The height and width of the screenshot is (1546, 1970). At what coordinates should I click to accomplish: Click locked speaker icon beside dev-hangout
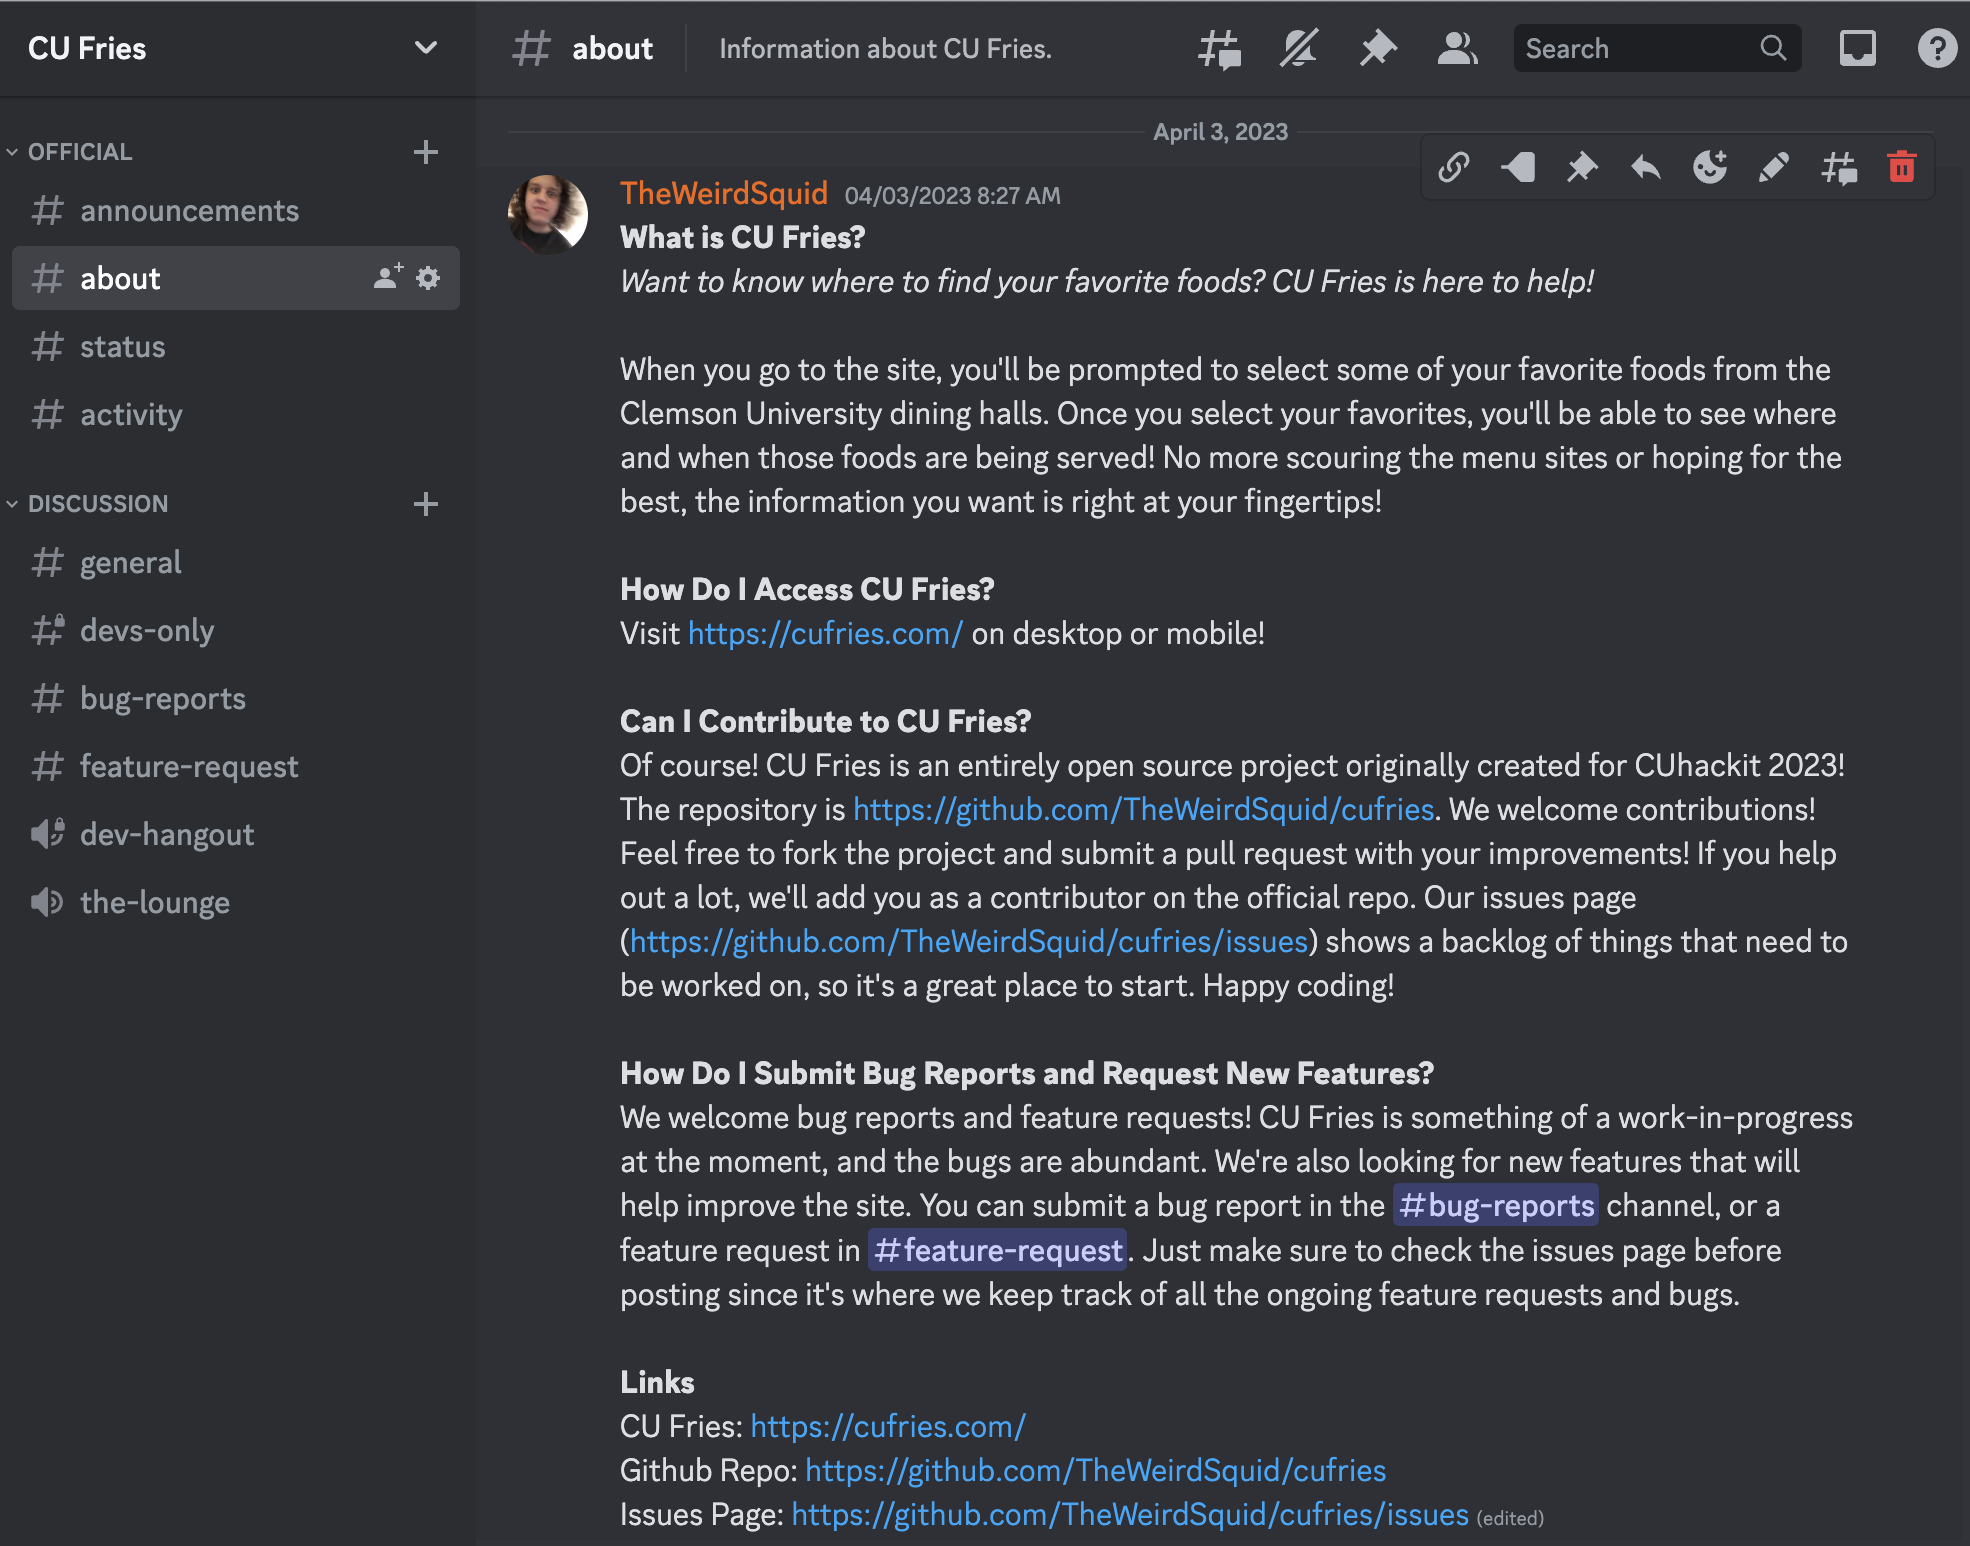coord(47,834)
